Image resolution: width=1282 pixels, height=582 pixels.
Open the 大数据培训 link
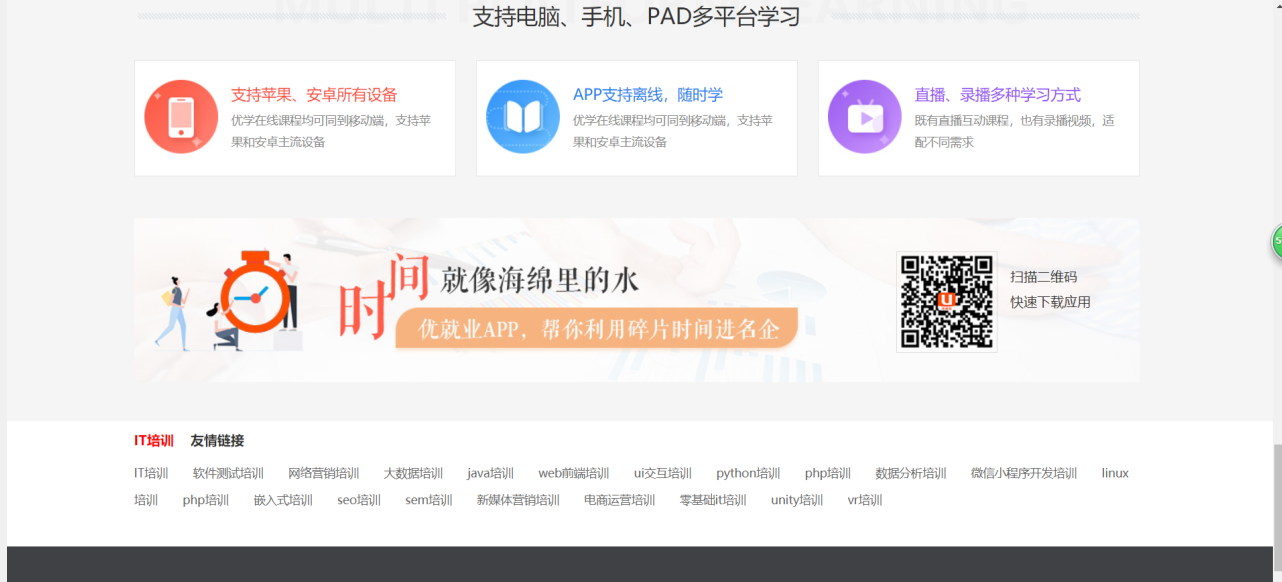tap(414, 473)
